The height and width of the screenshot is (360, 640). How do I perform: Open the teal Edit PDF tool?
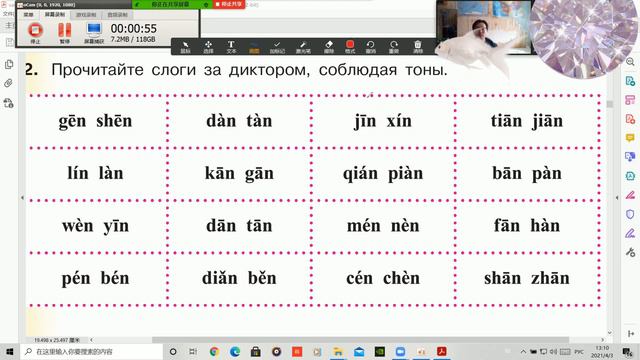point(630,176)
